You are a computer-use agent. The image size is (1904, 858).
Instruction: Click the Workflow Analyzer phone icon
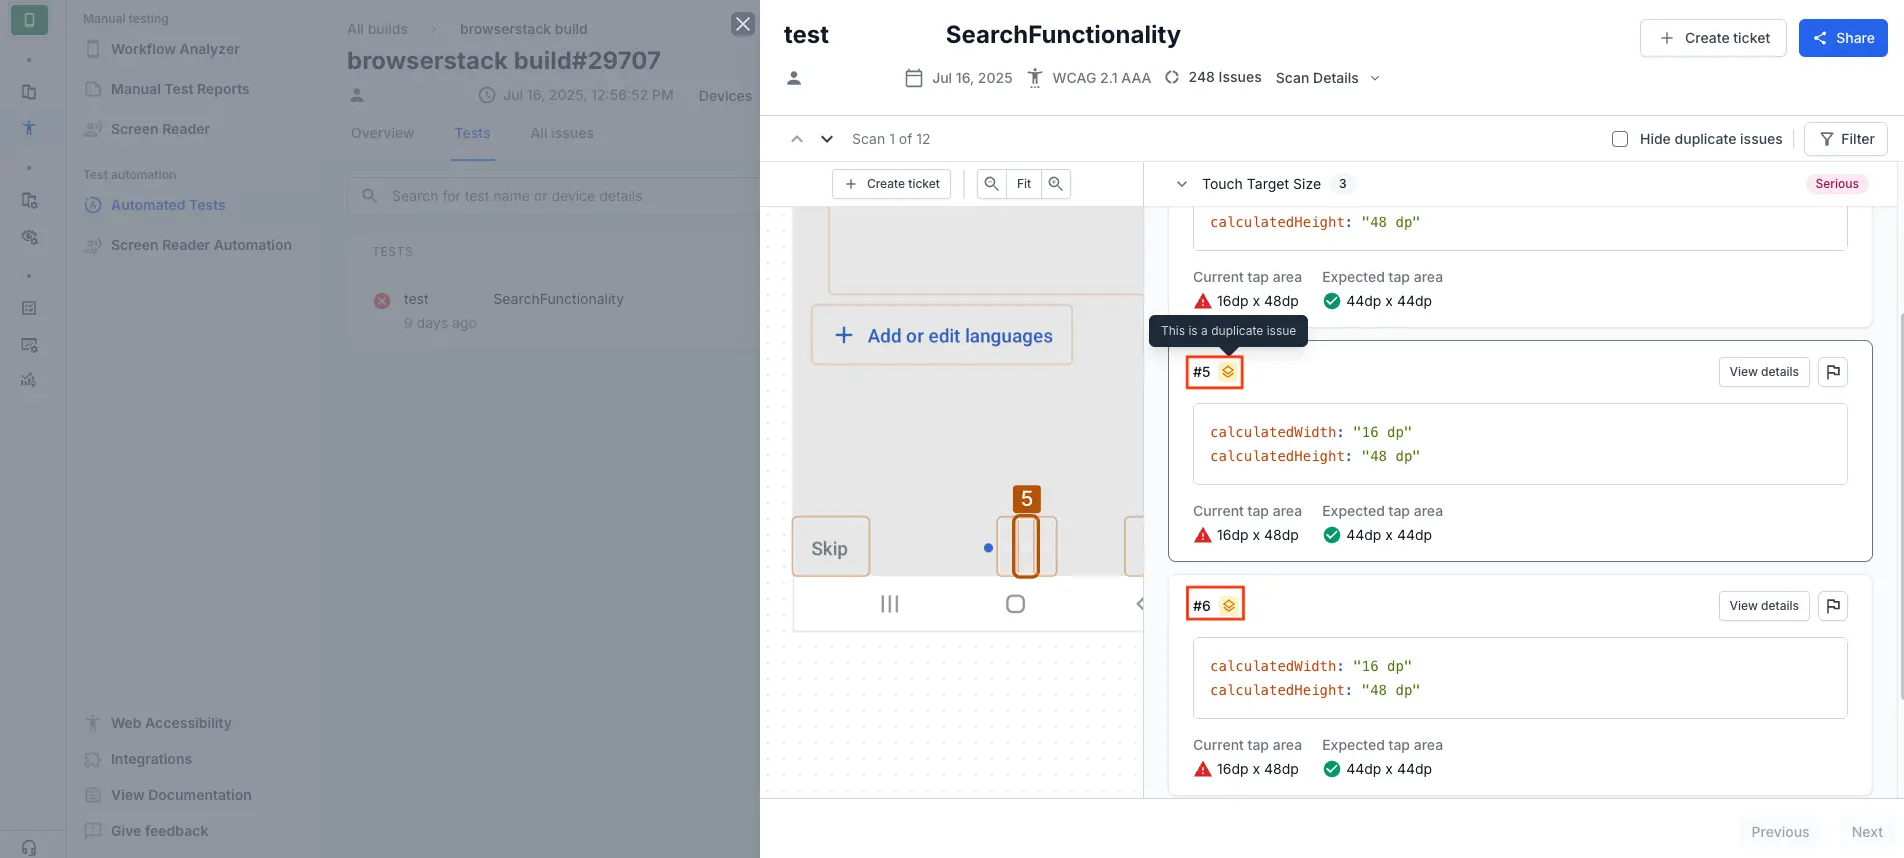[x=93, y=49]
